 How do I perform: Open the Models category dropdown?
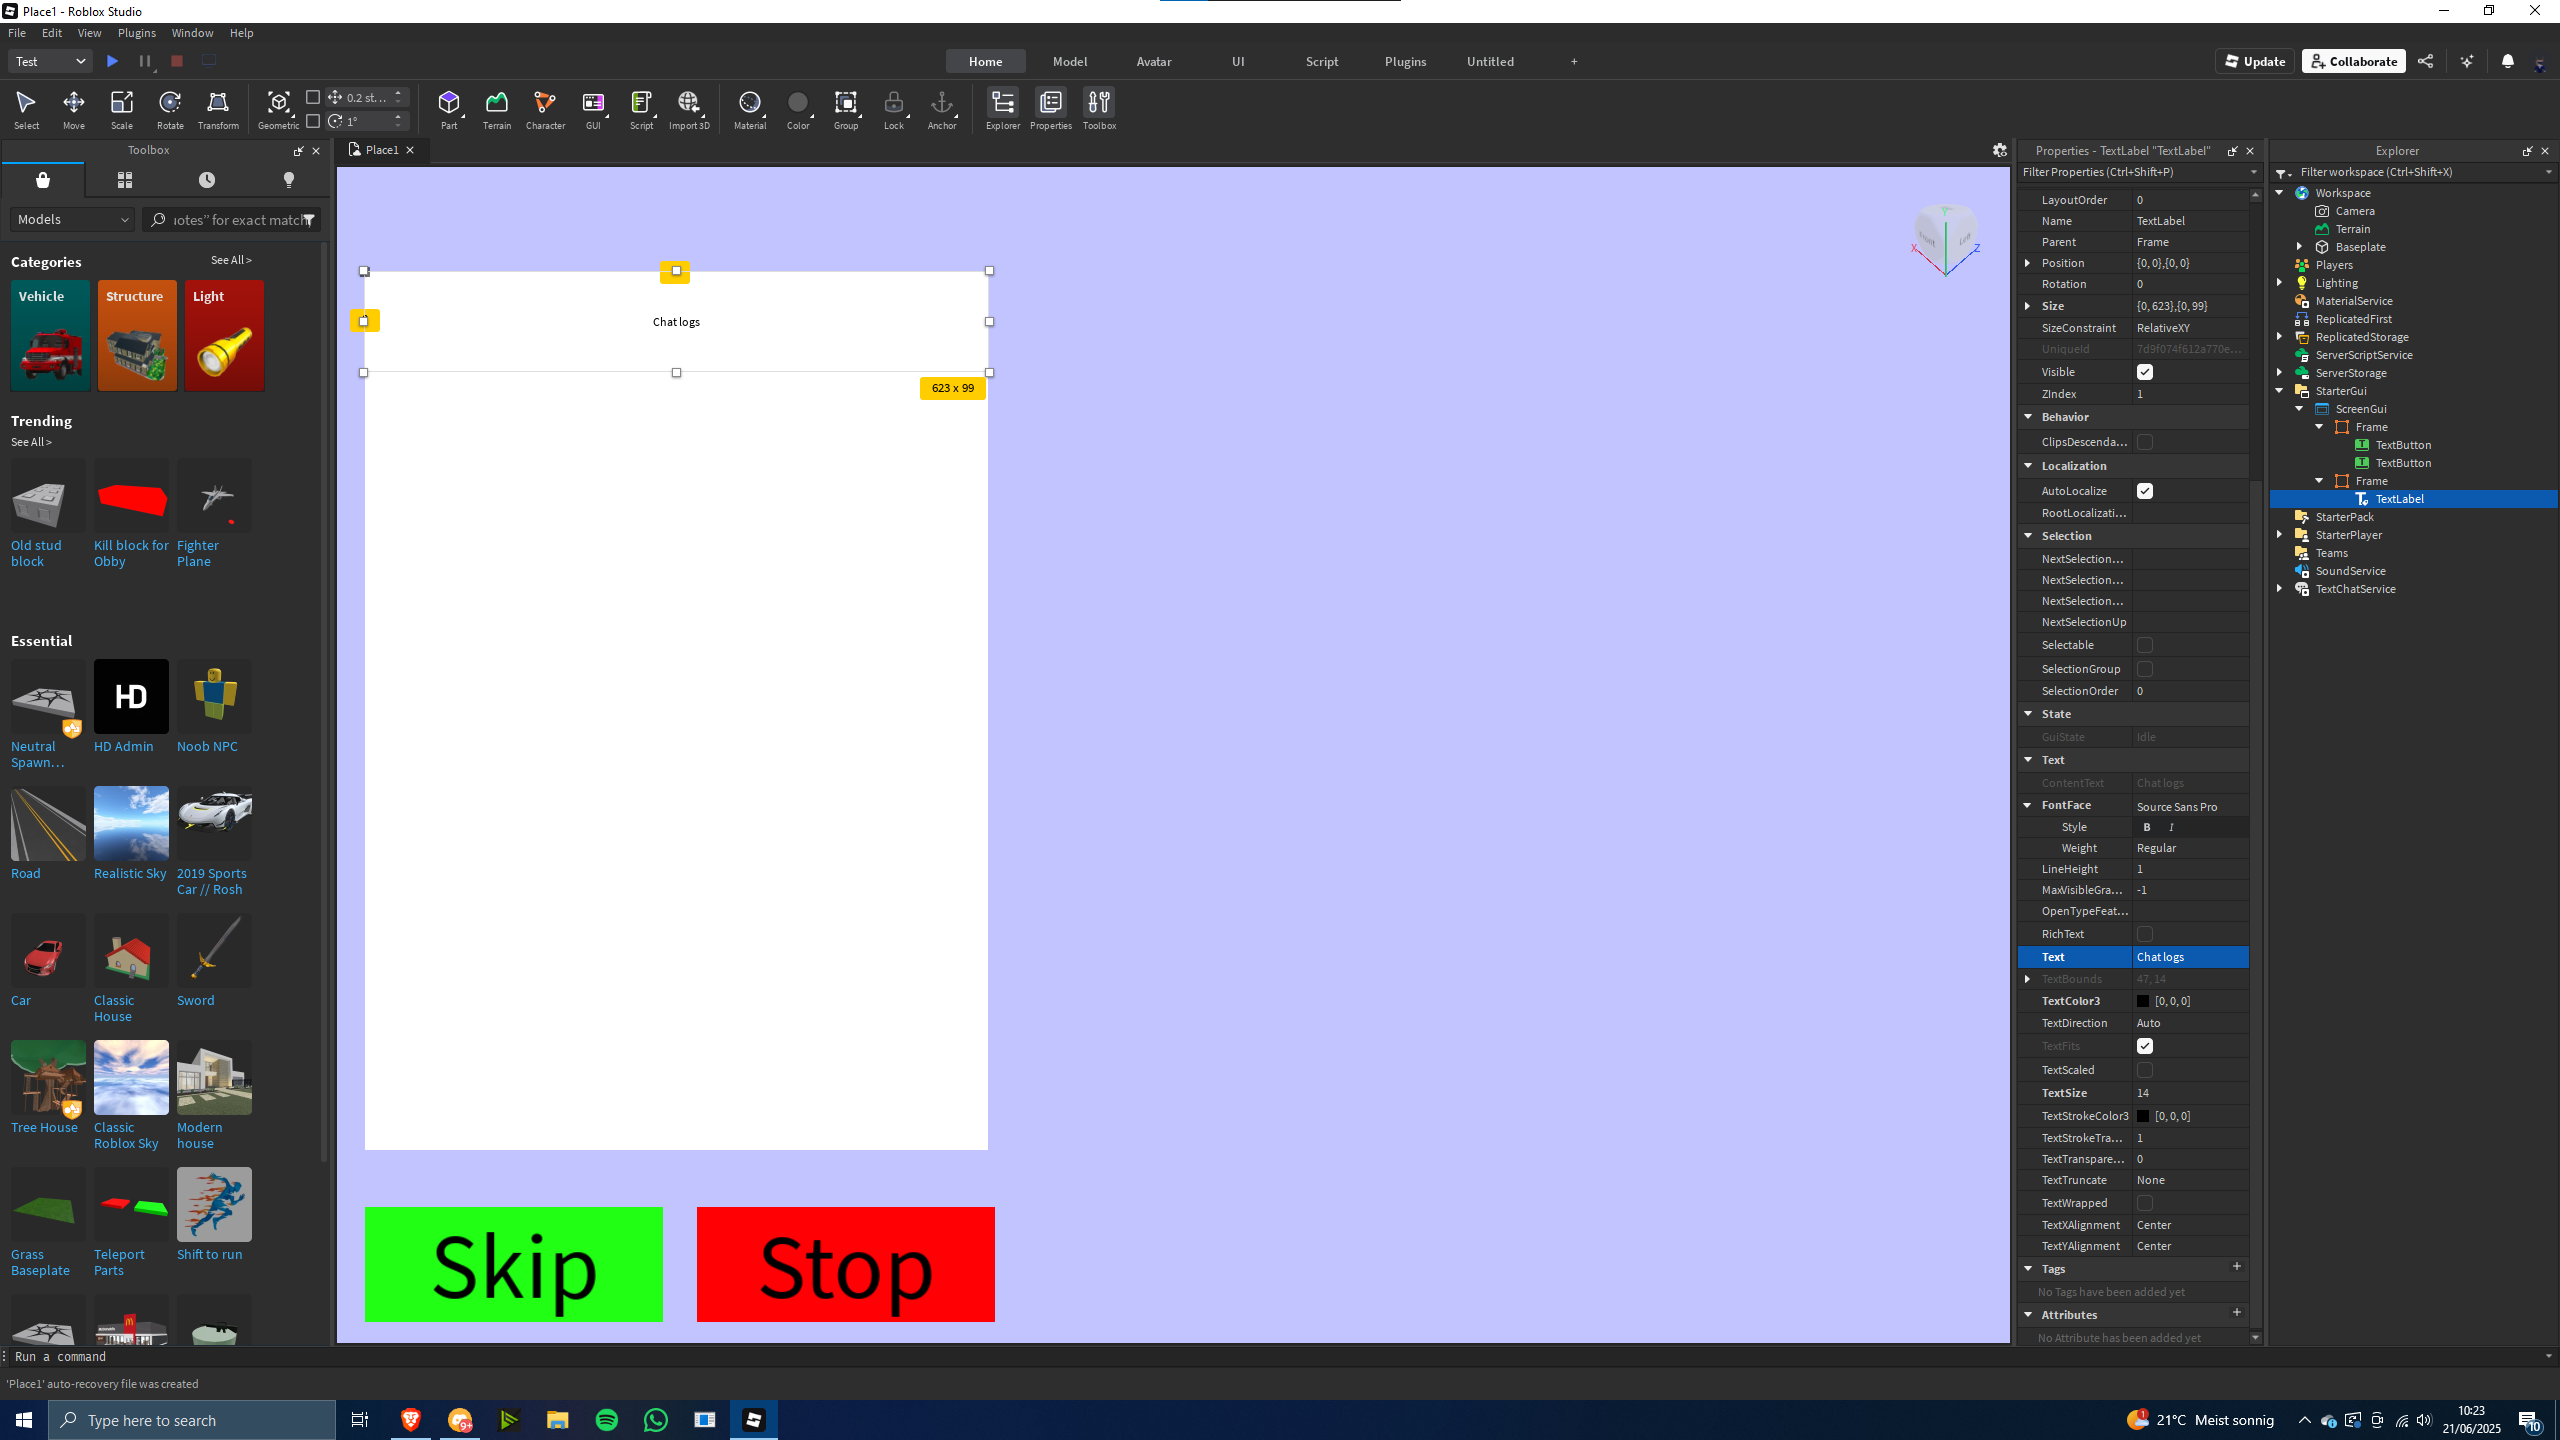click(x=72, y=219)
